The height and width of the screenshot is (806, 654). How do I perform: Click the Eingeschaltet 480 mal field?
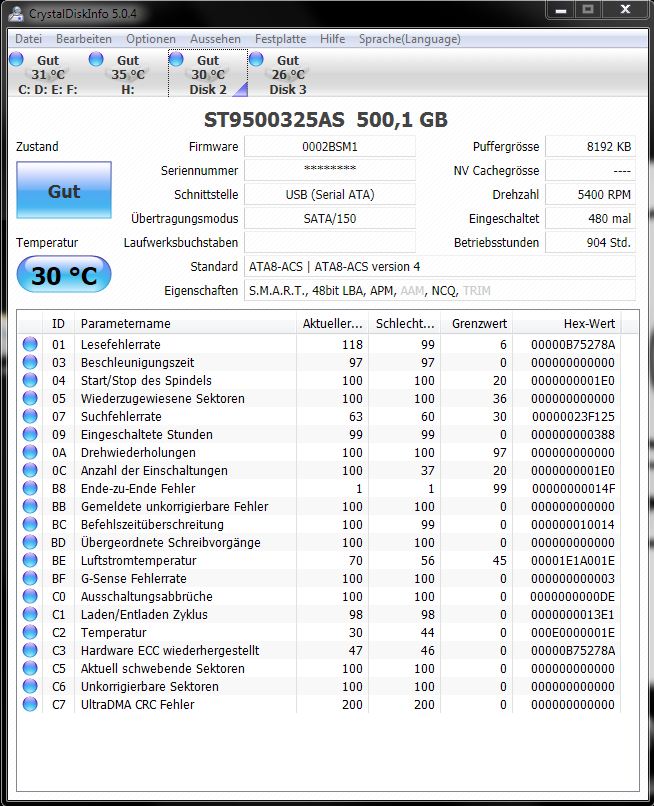[x=590, y=218]
